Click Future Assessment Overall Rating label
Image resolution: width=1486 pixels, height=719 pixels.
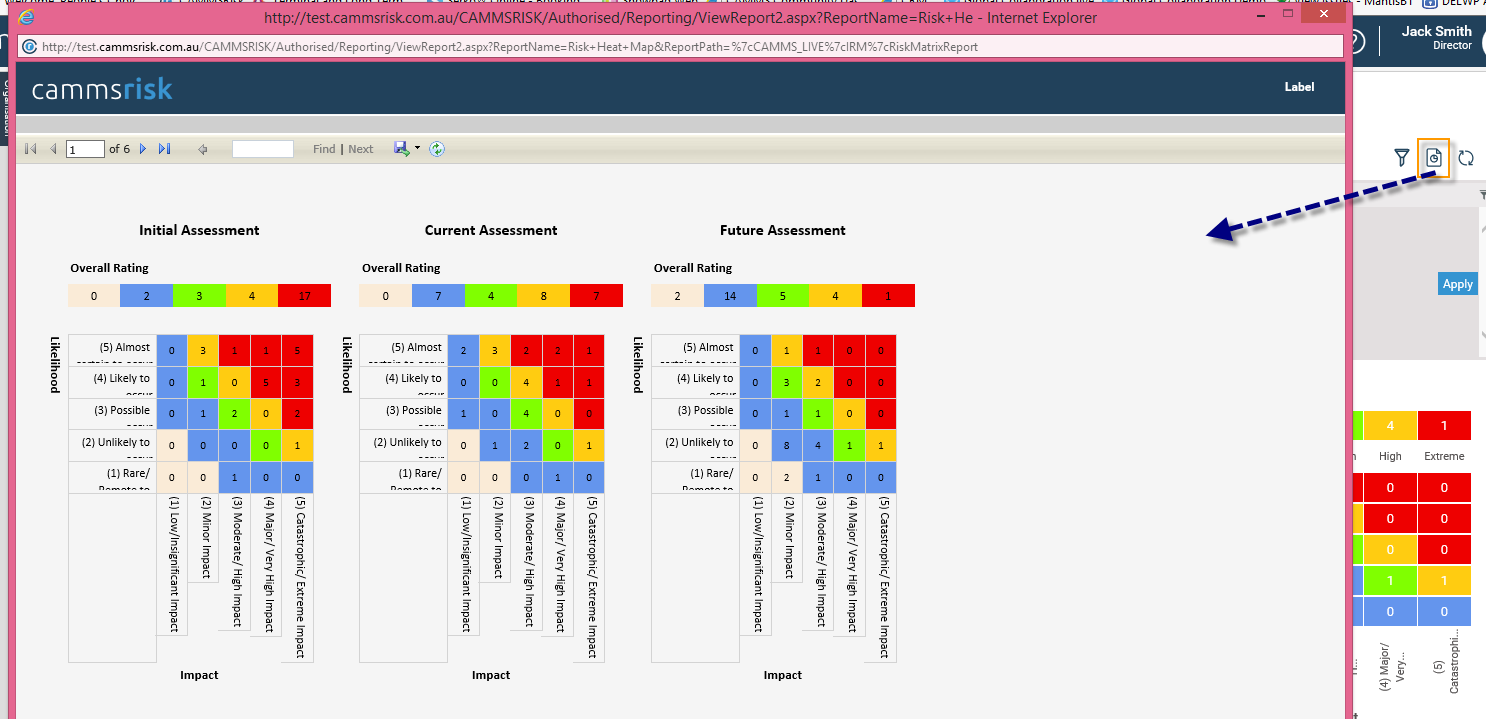coord(693,268)
